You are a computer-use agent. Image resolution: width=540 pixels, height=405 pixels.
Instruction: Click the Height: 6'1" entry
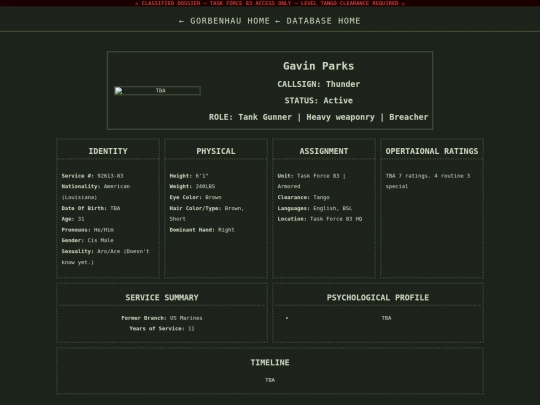pos(189,176)
